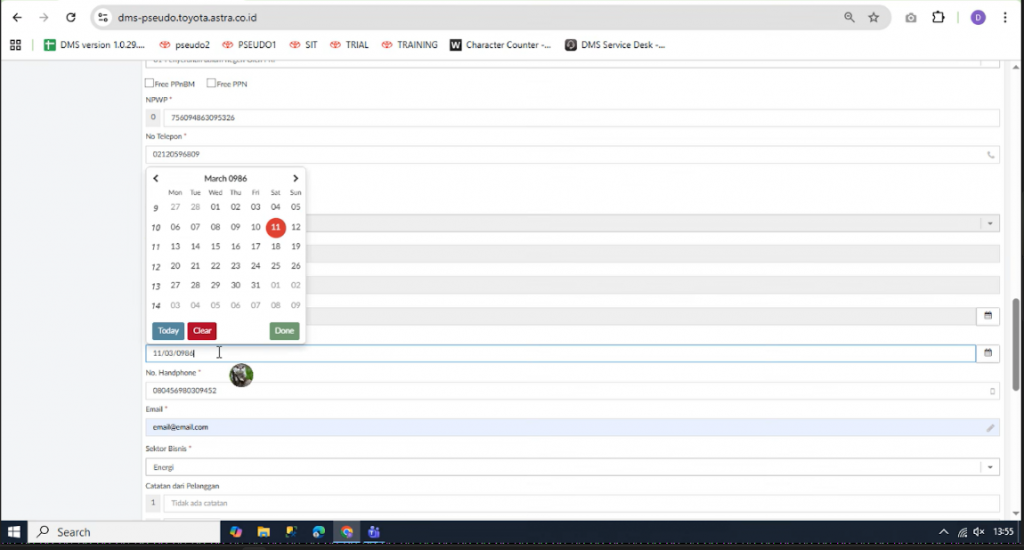Image resolution: width=1024 pixels, height=550 pixels.
Task: Reload the page with the refresh icon
Action: [x=70, y=17]
